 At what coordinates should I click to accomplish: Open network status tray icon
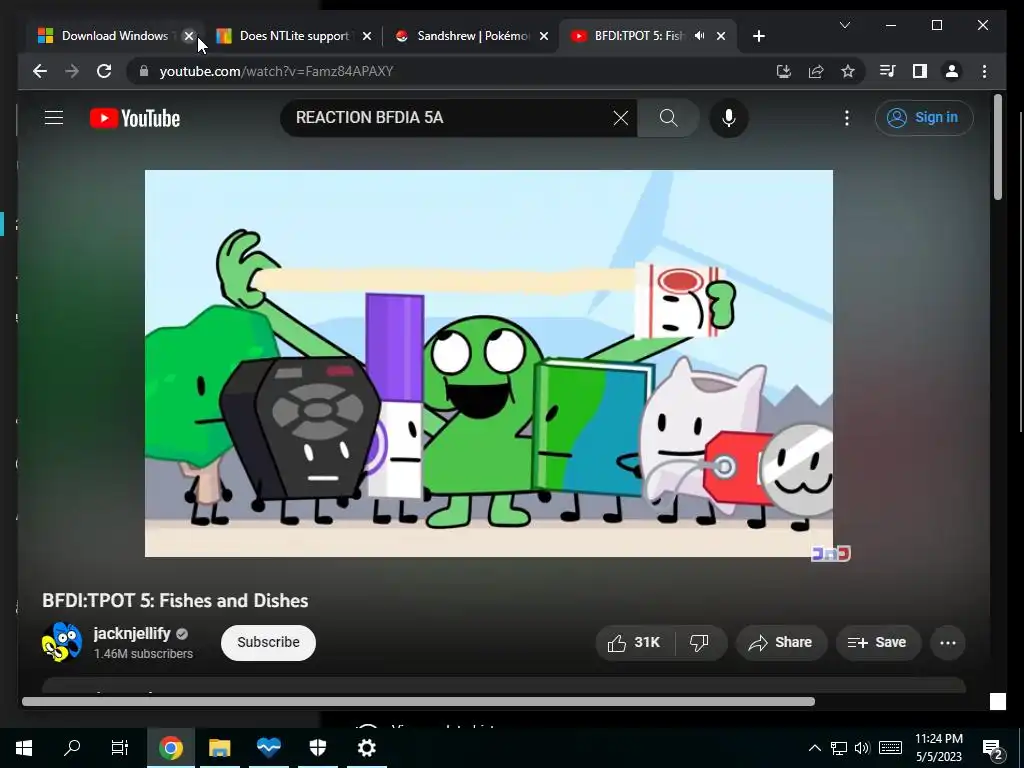coord(839,748)
